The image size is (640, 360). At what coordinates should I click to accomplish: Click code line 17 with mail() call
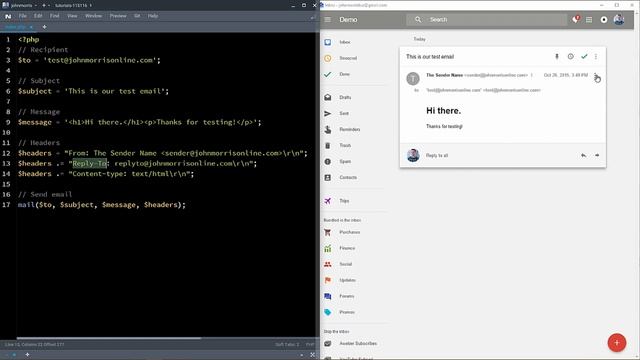coord(102,205)
